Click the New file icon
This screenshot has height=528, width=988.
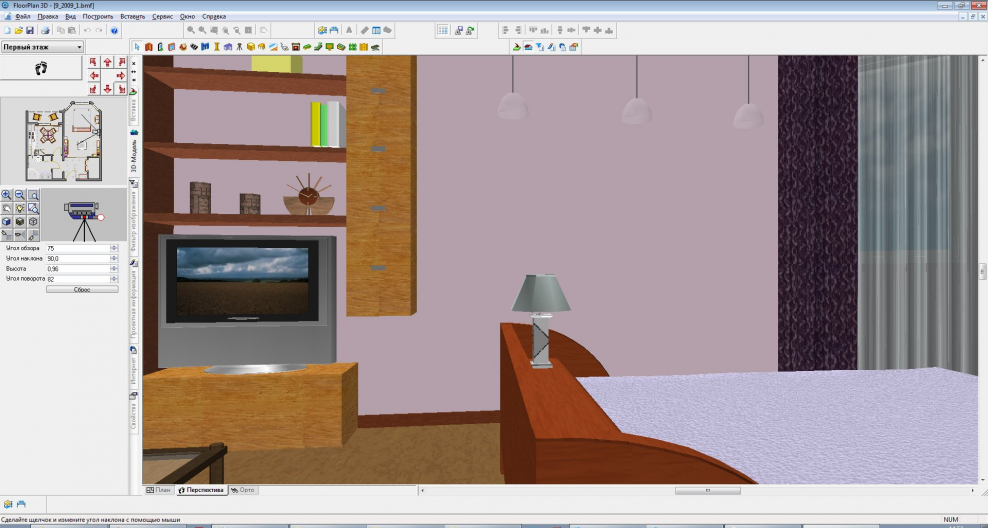pyautogui.click(x=8, y=30)
